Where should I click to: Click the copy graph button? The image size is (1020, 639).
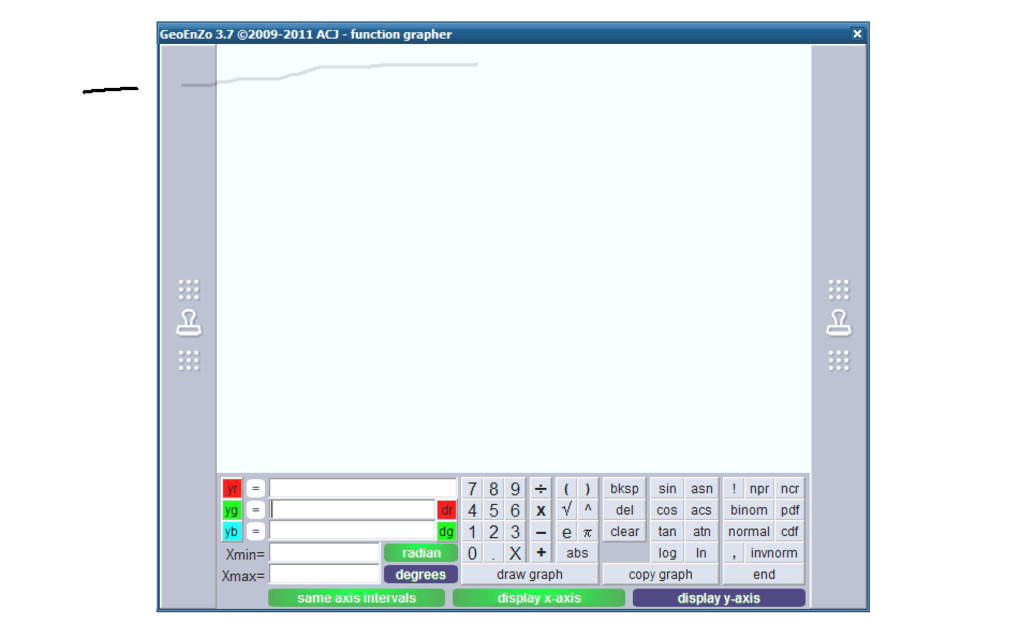(660, 575)
